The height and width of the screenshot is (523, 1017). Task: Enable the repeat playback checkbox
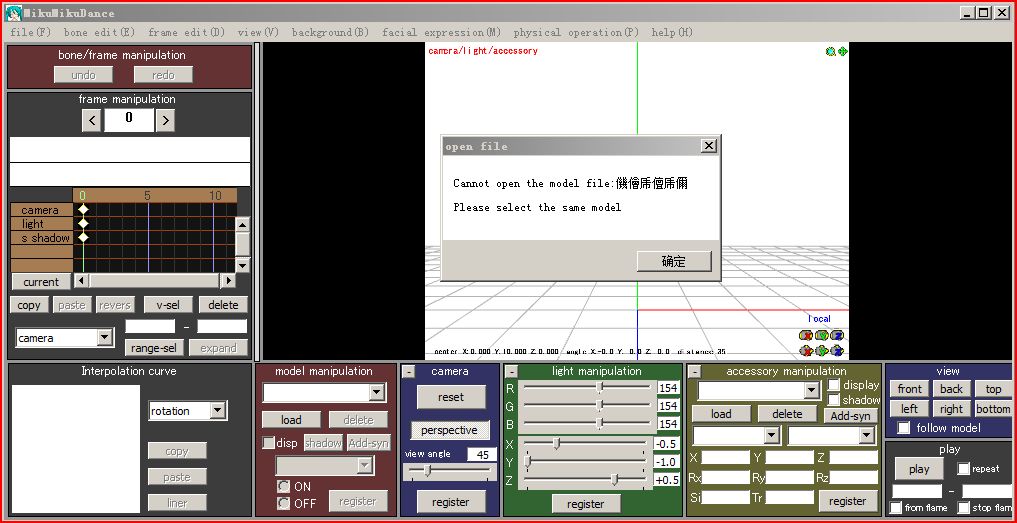[964, 468]
